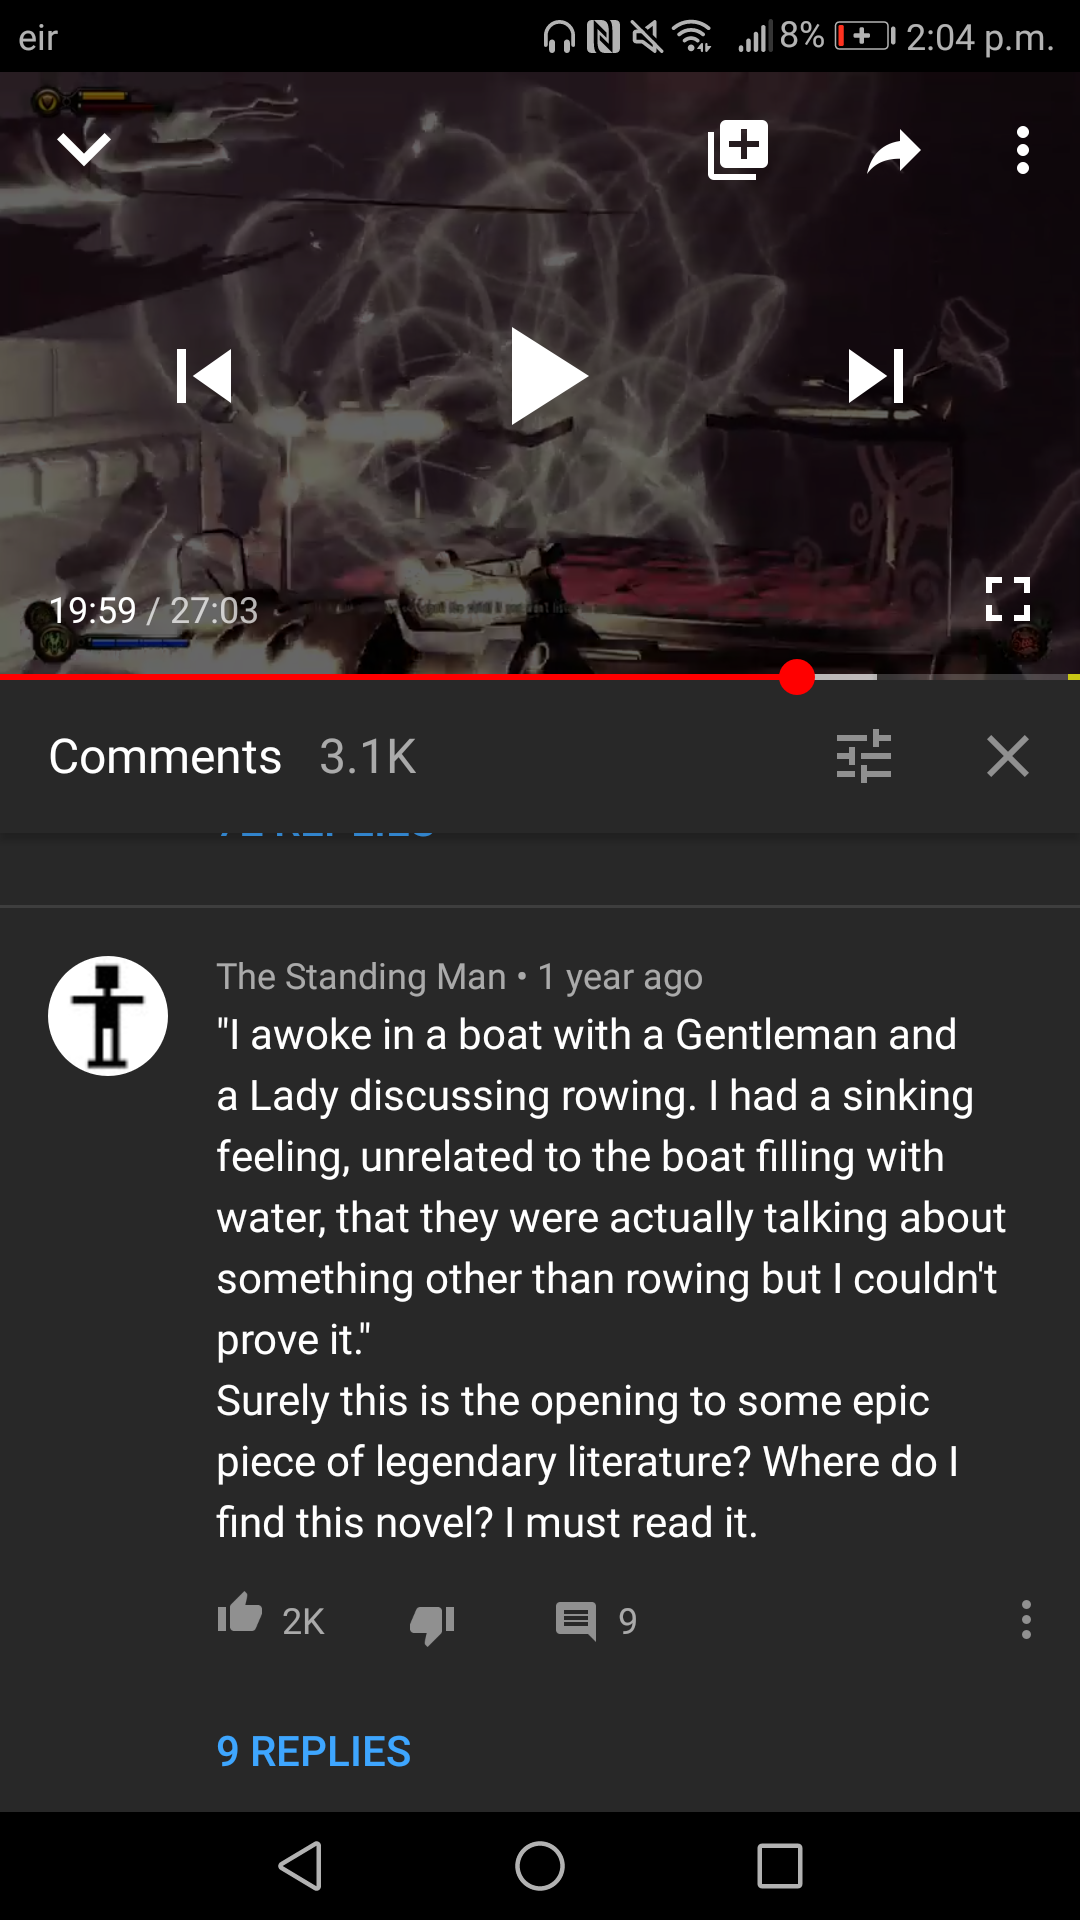The image size is (1080, 1920).
Task: Expand the 9 REPLIES thread
Action: click(x=314, y=1752)
